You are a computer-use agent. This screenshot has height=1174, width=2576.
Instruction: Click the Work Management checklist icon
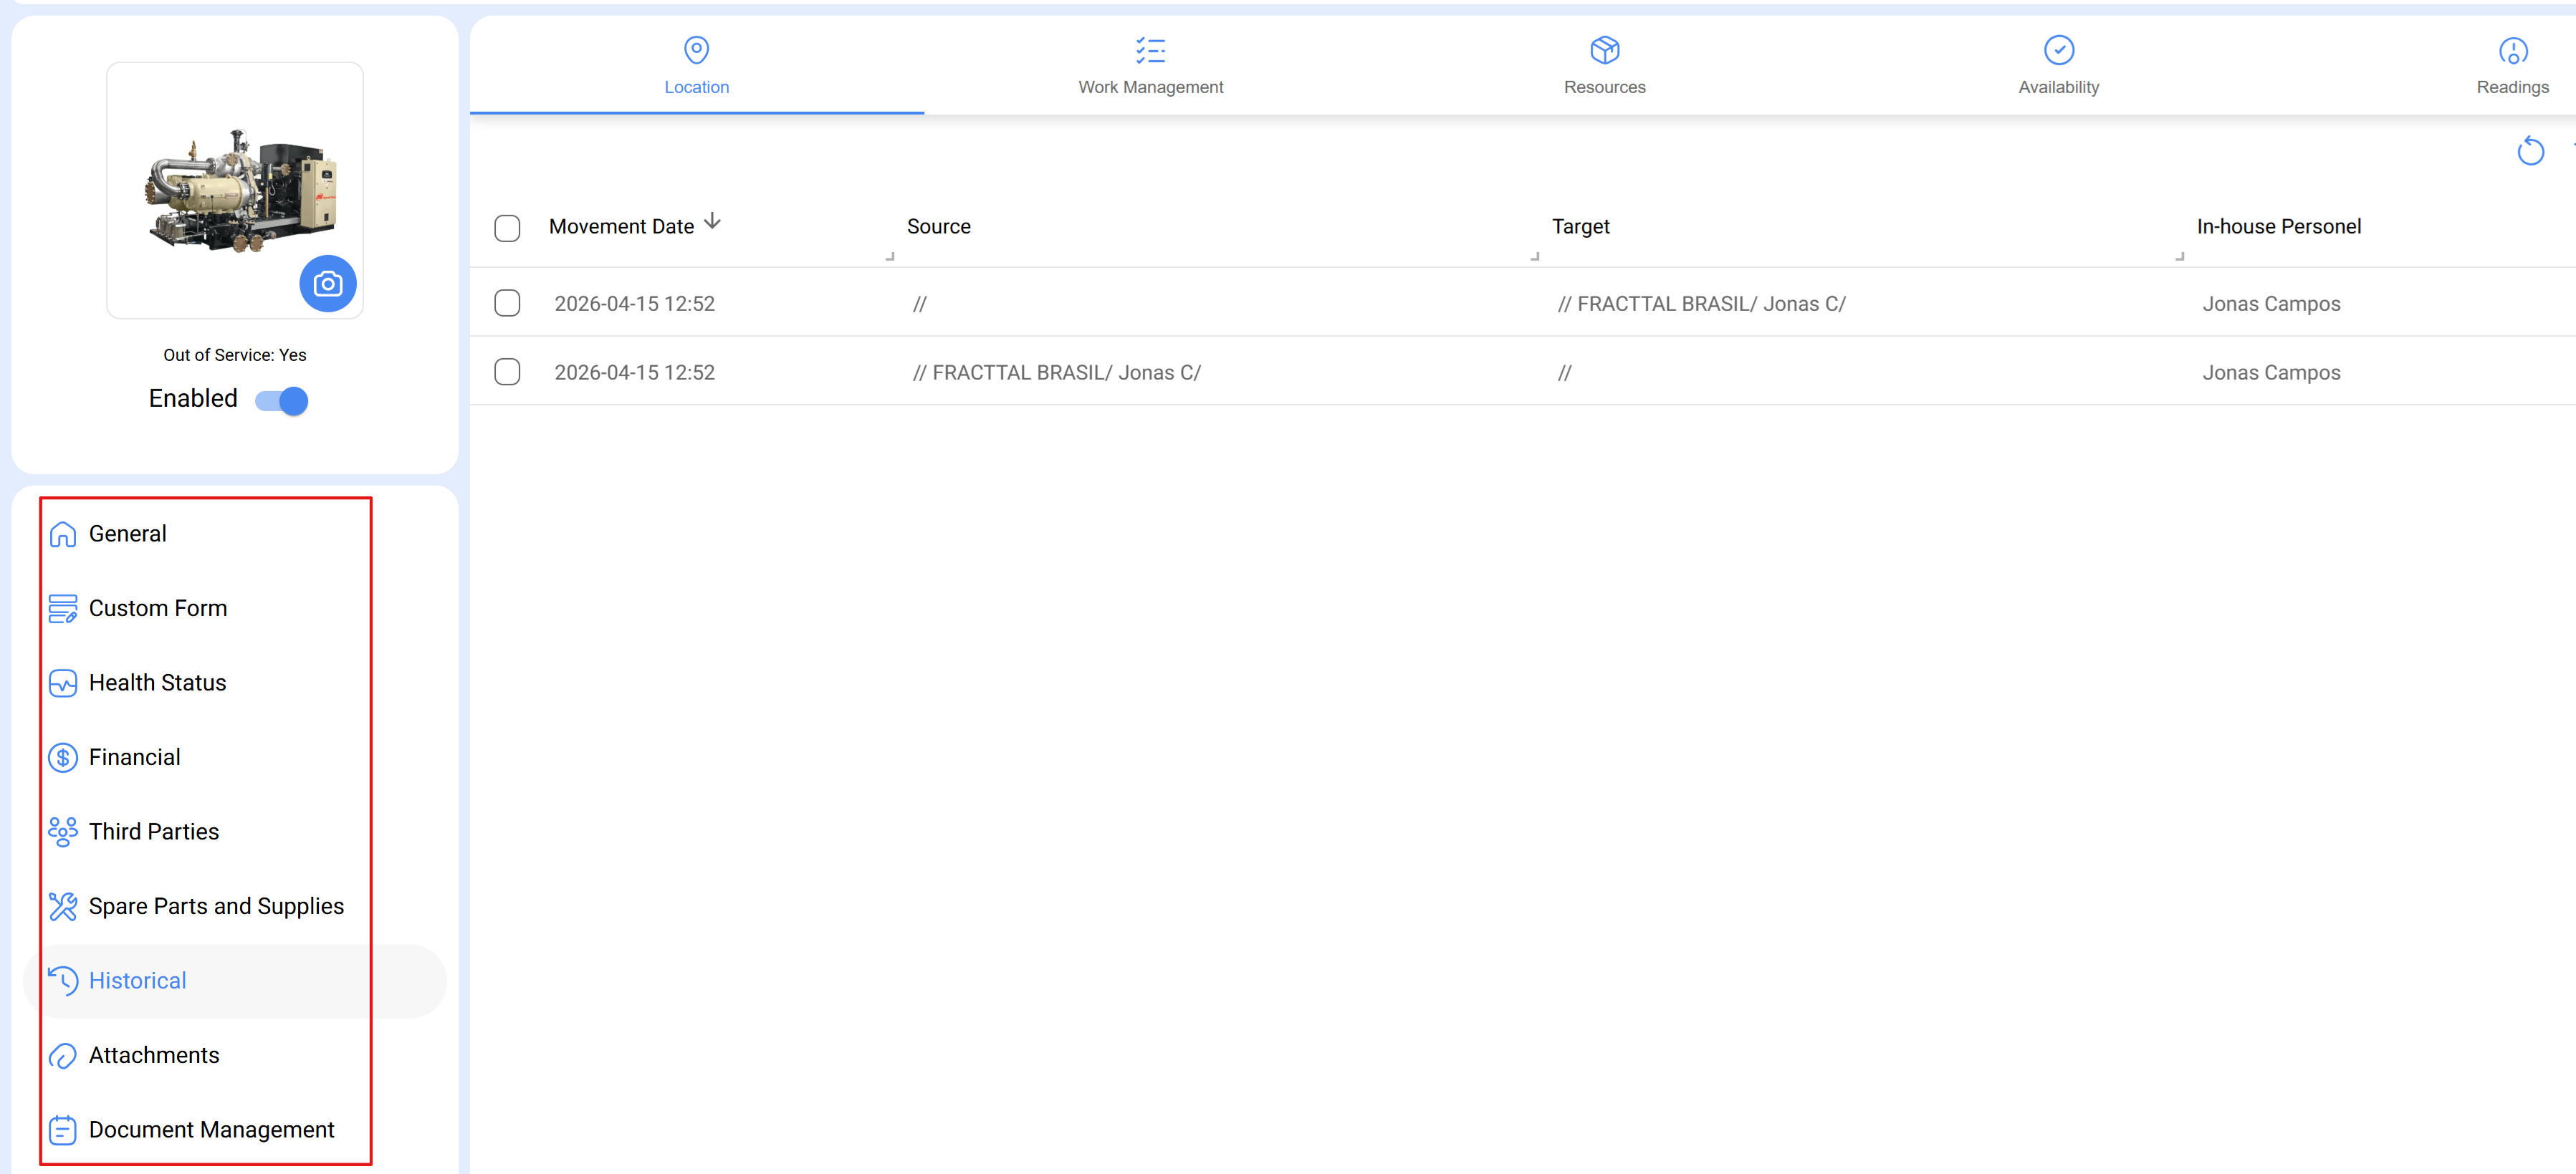pyautogui.click(x=1150, y=50)
